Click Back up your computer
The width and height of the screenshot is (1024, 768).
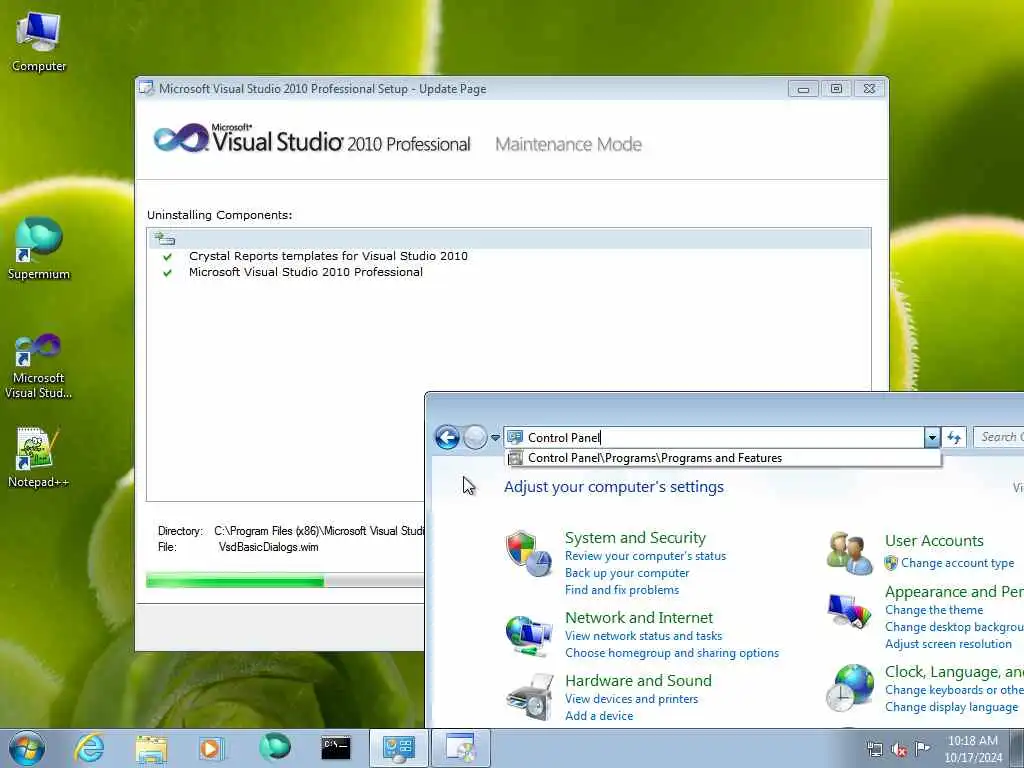627,573
